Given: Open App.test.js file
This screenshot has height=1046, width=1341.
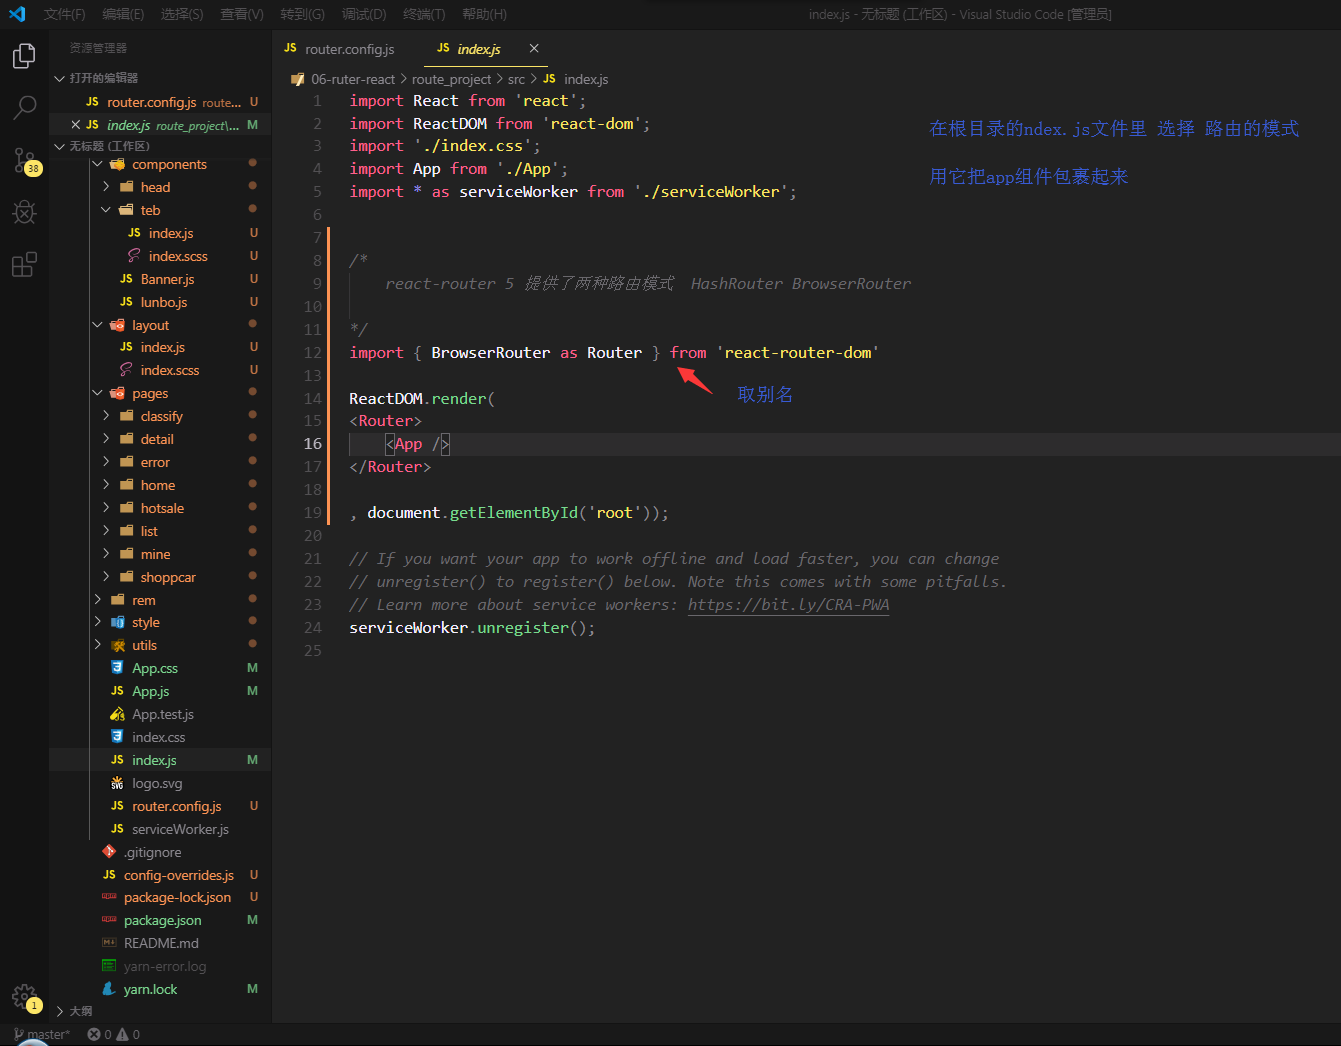Looking at the screenshot, I should point(163,714).
